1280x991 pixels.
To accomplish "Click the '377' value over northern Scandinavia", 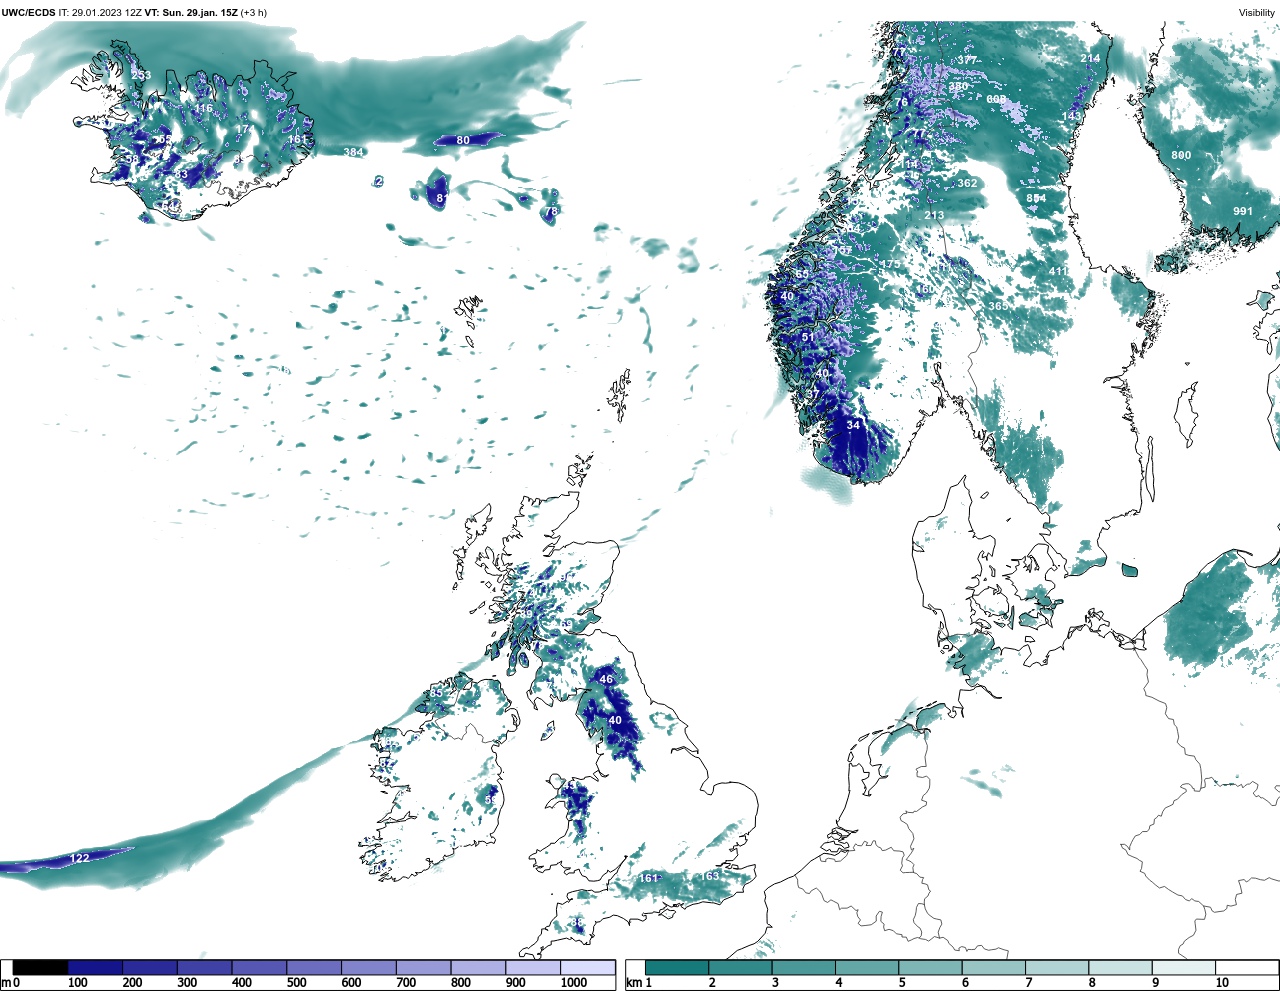I will point(967,60).
